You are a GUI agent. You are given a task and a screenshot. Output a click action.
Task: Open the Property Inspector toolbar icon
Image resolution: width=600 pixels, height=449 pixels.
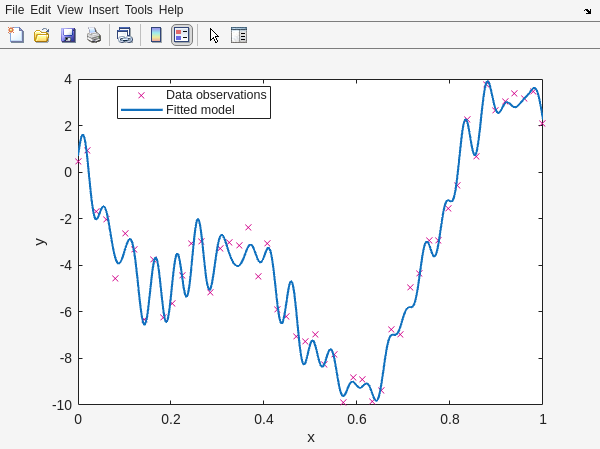coord(239,35)
